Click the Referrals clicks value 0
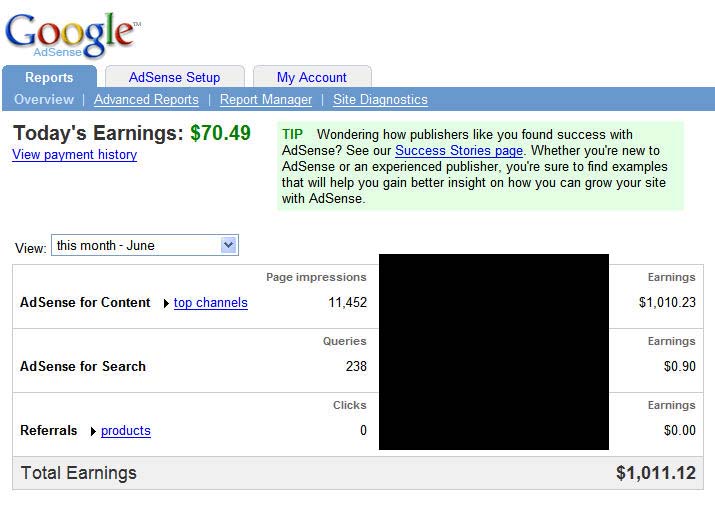The height and width of the screenshot is (505, 715). (363, 430)
